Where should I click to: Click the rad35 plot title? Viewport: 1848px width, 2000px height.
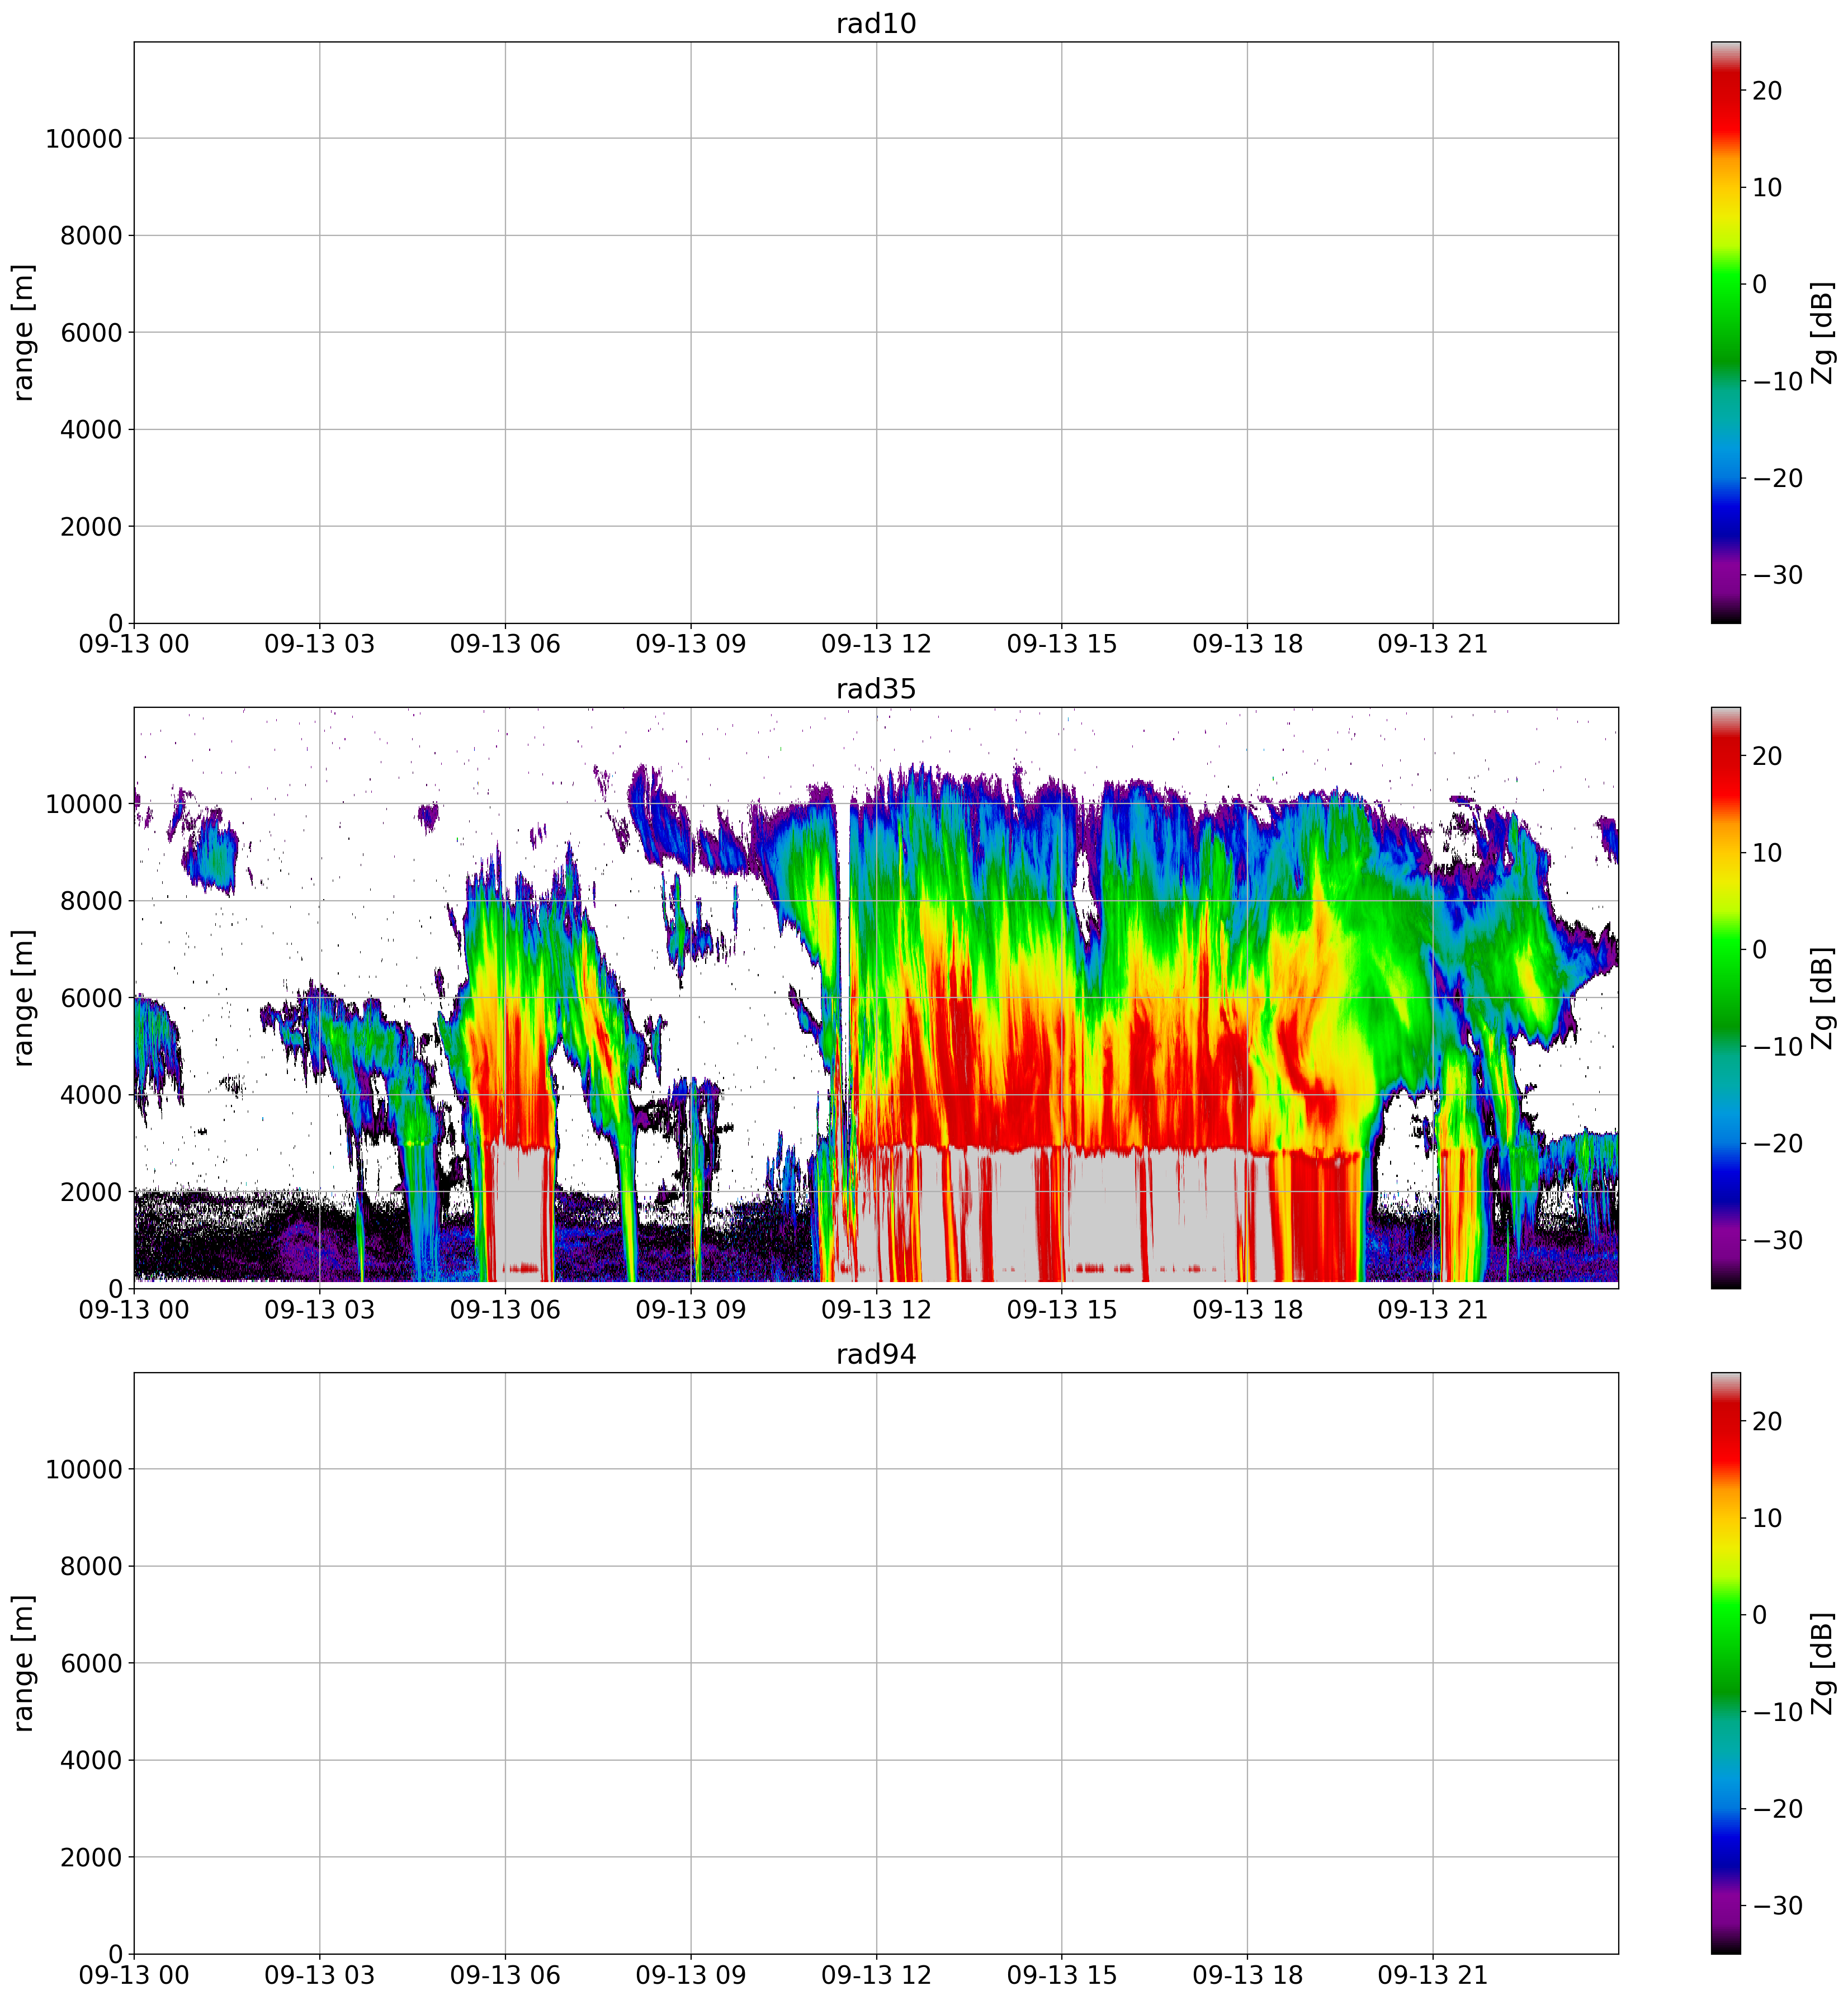876,689
